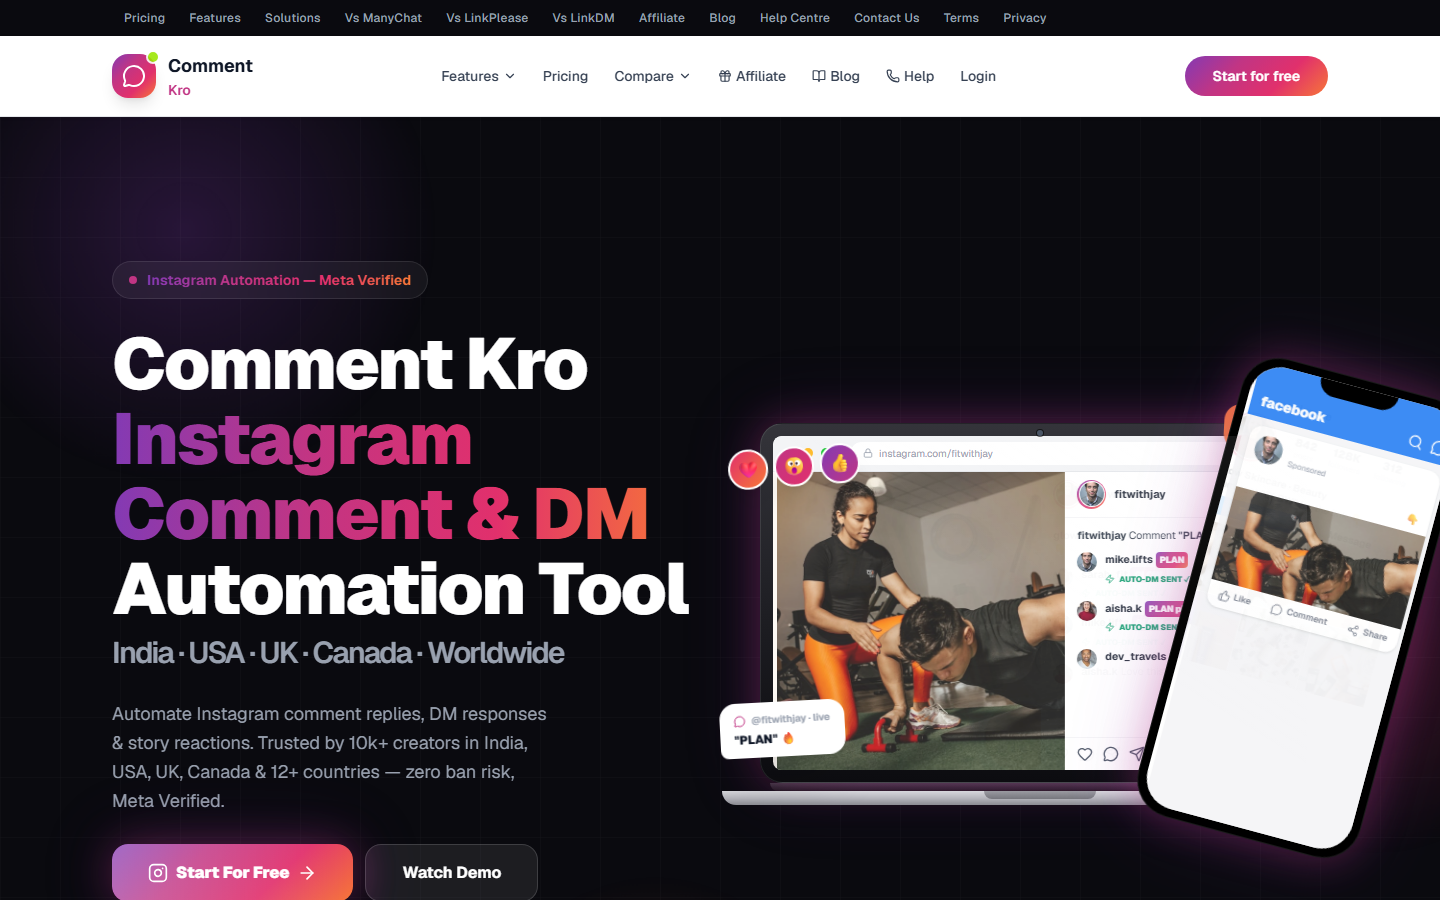Click the gift icon beside Affiliate in main nav
The width and height of the screenshot is (1440, 900).
pyautogui.click(x=725, y=76)
